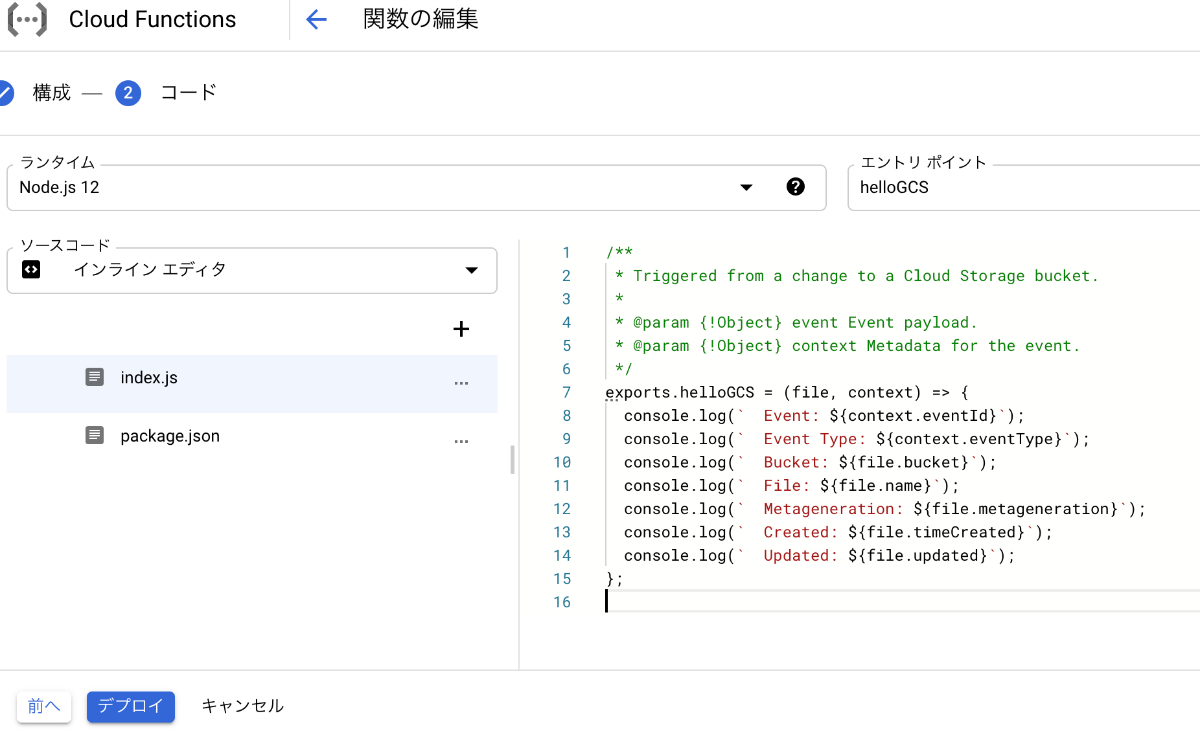Click the file.timeCreated log line
This screenshot has width=1200, height=742.
pos(838,531)
